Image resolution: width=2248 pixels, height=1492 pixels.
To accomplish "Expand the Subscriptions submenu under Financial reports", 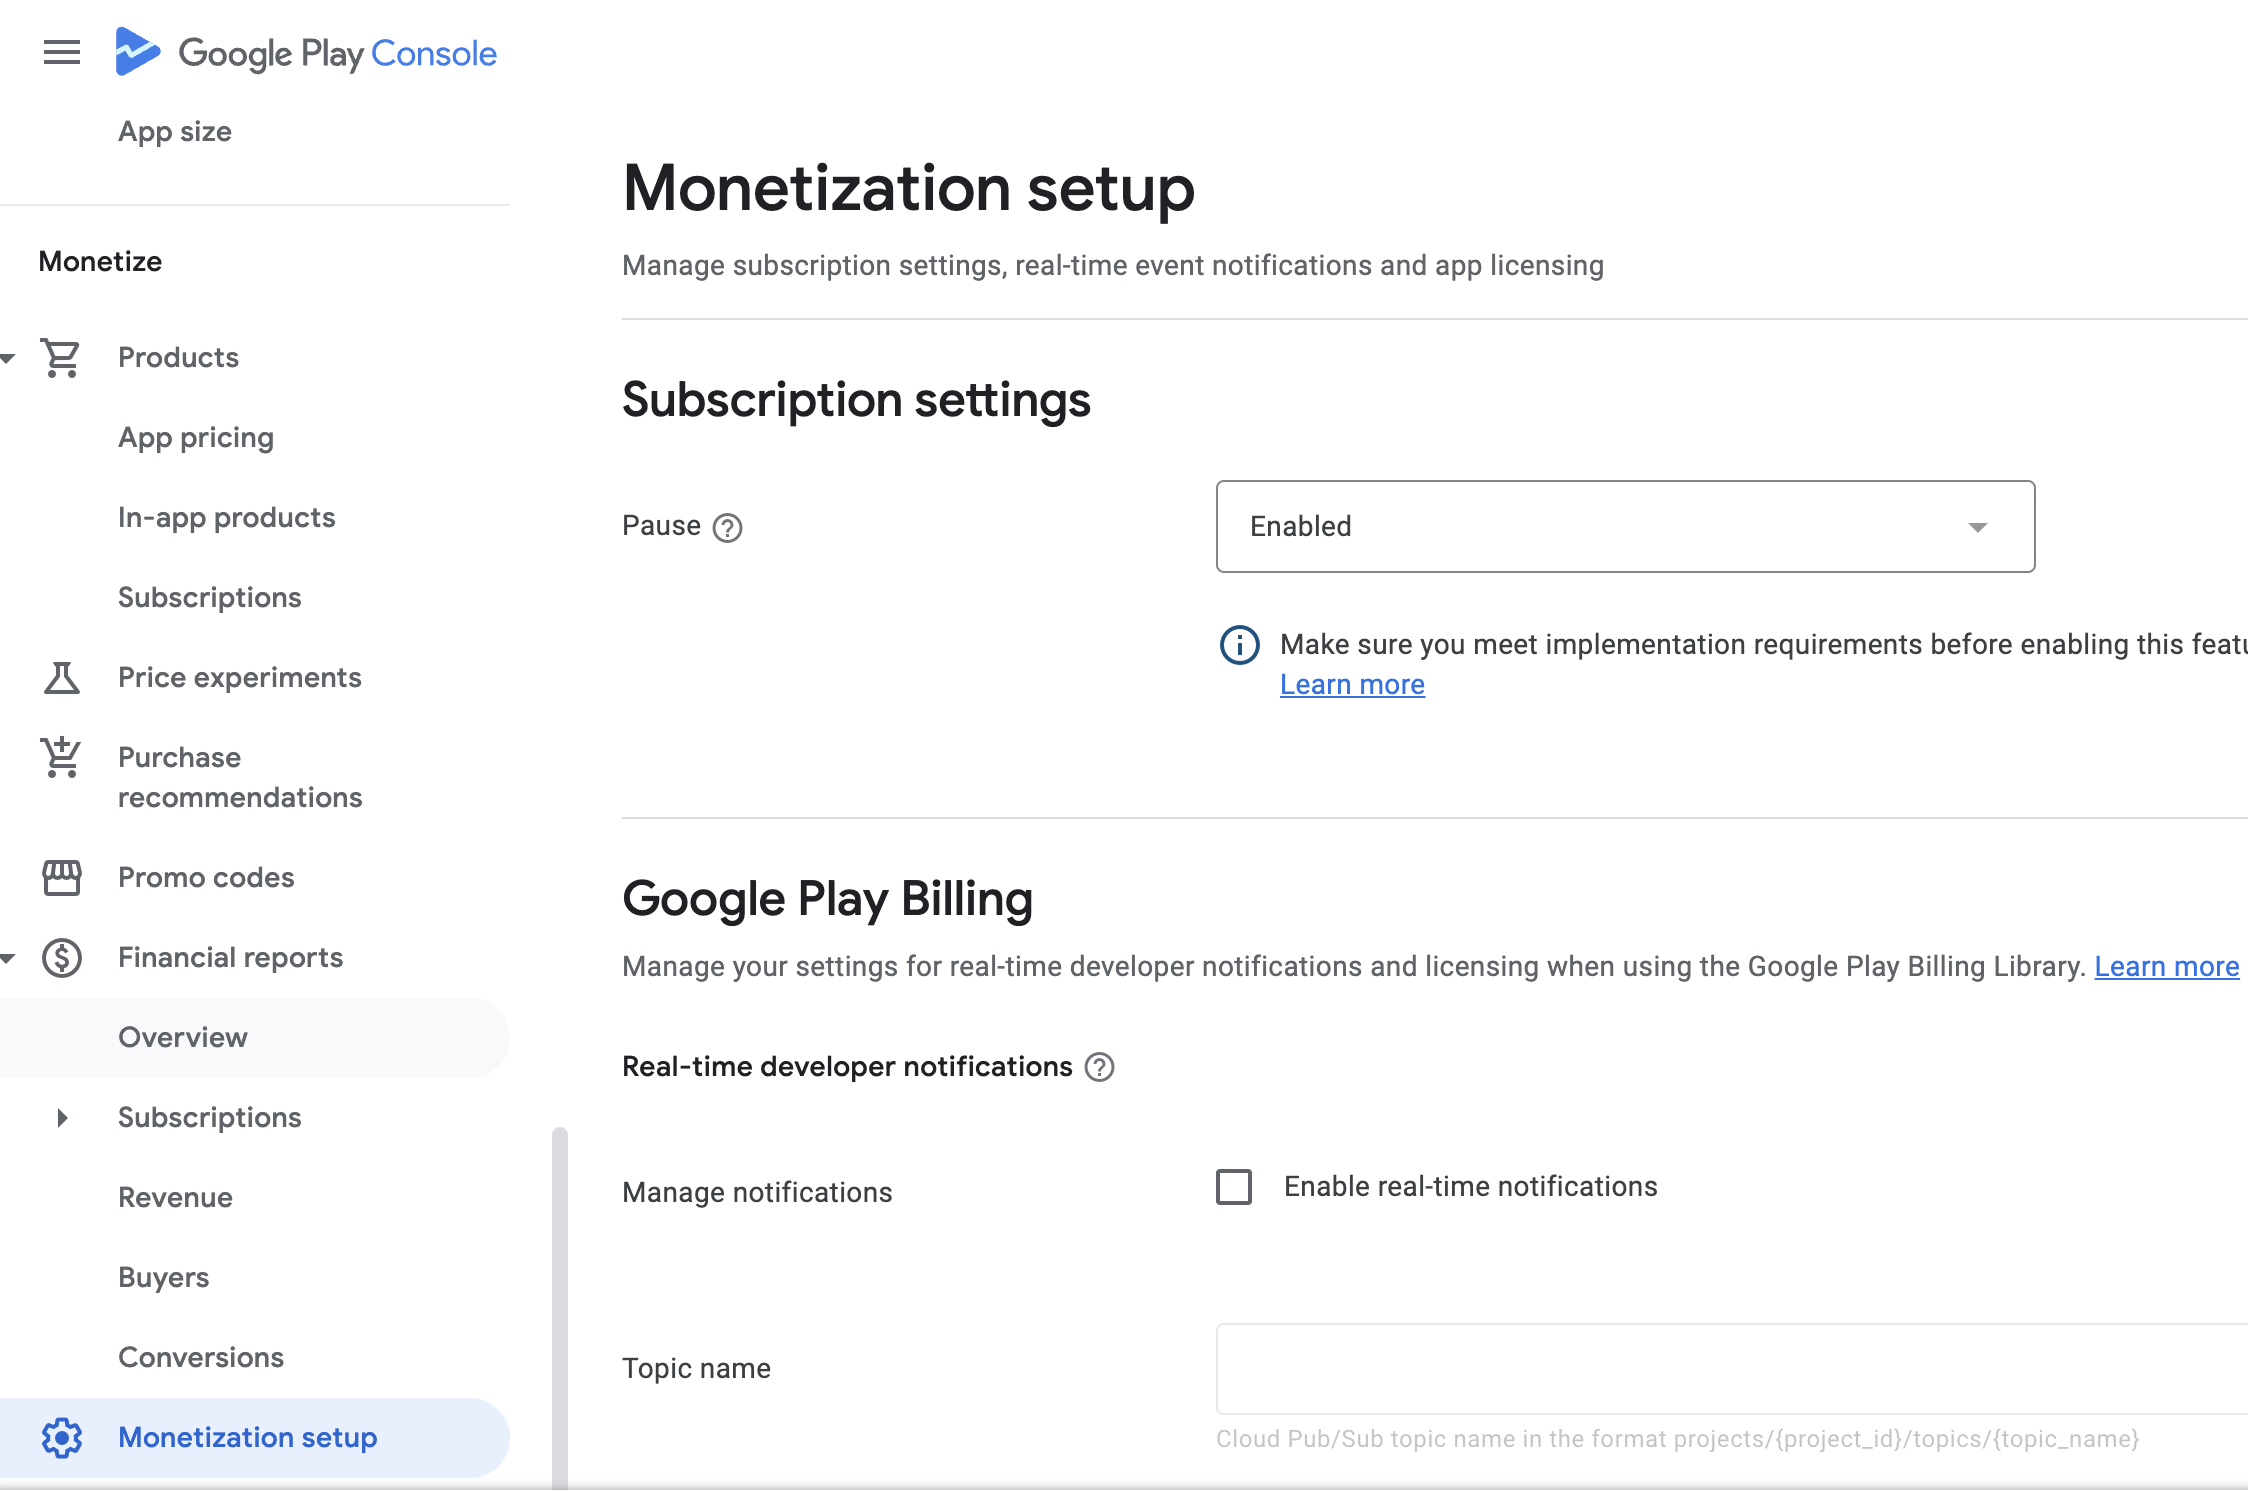I will point(62,1118).
